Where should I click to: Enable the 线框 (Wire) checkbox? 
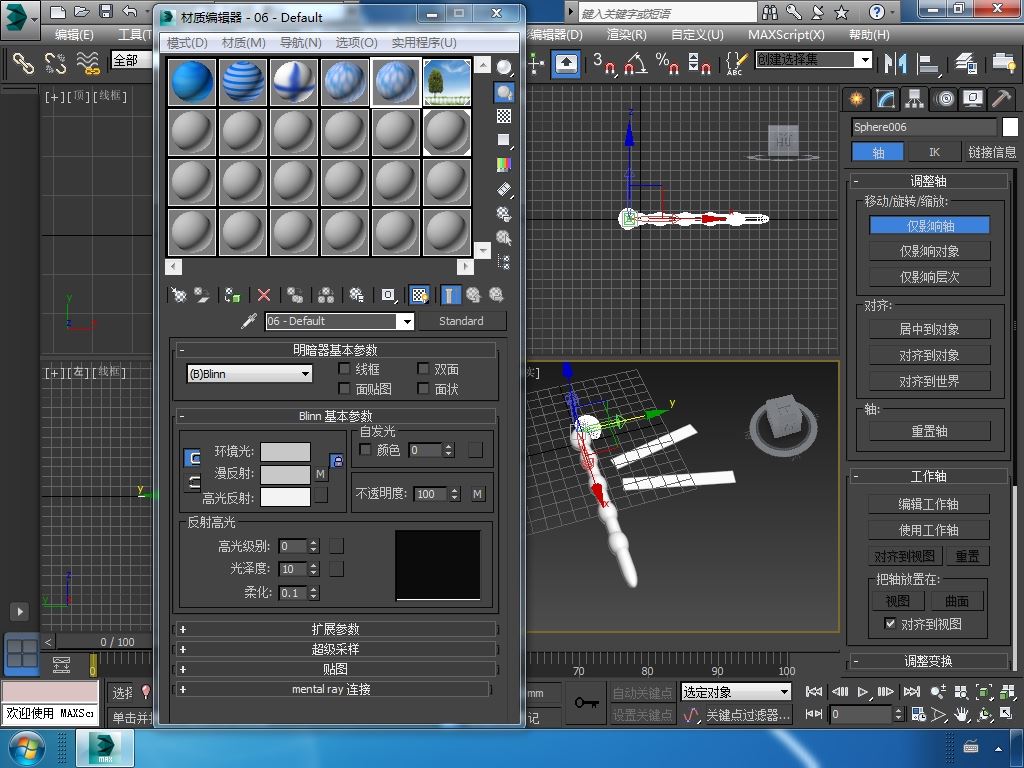(345, 369)
